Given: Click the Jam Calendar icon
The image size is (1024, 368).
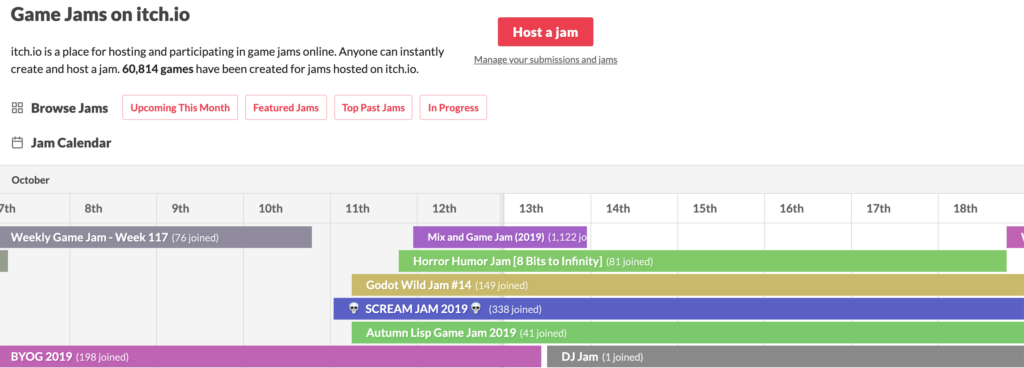Looking at the screenshot, I should tap(18, 143).
